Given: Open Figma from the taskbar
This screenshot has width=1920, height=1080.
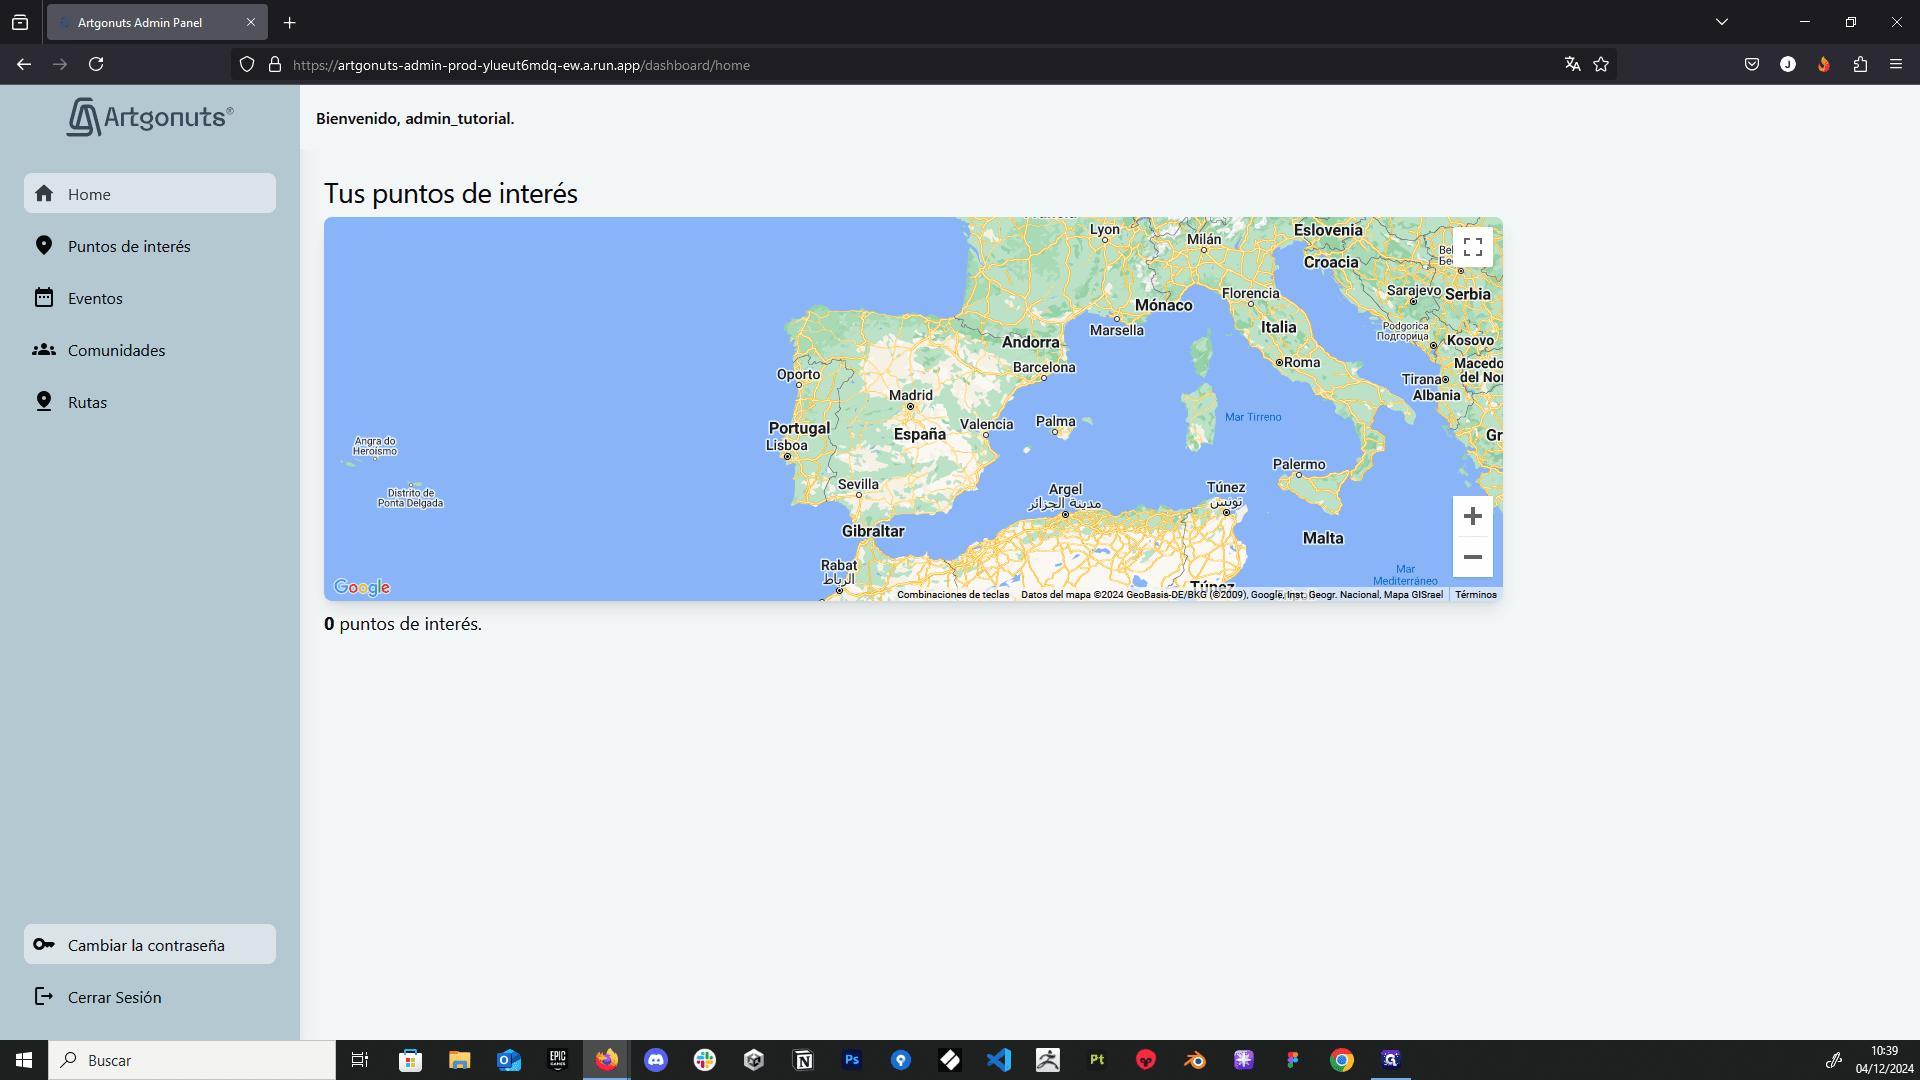Looking at the screenshot, I should [1293, 1060].
